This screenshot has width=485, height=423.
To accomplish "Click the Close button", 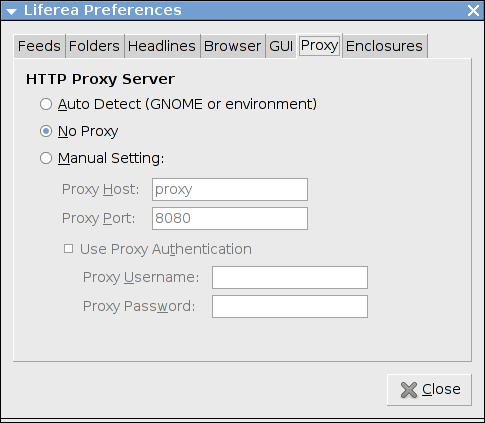I will (429, 390).
